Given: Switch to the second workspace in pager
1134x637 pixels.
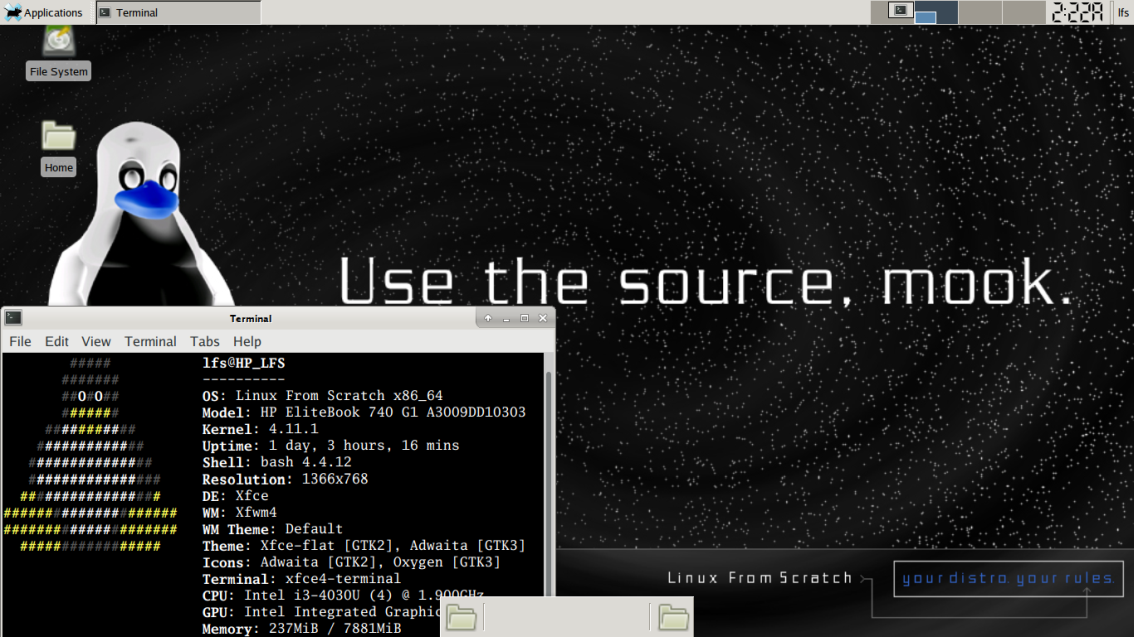Looking at the screenshot, I should pos(937,12).
